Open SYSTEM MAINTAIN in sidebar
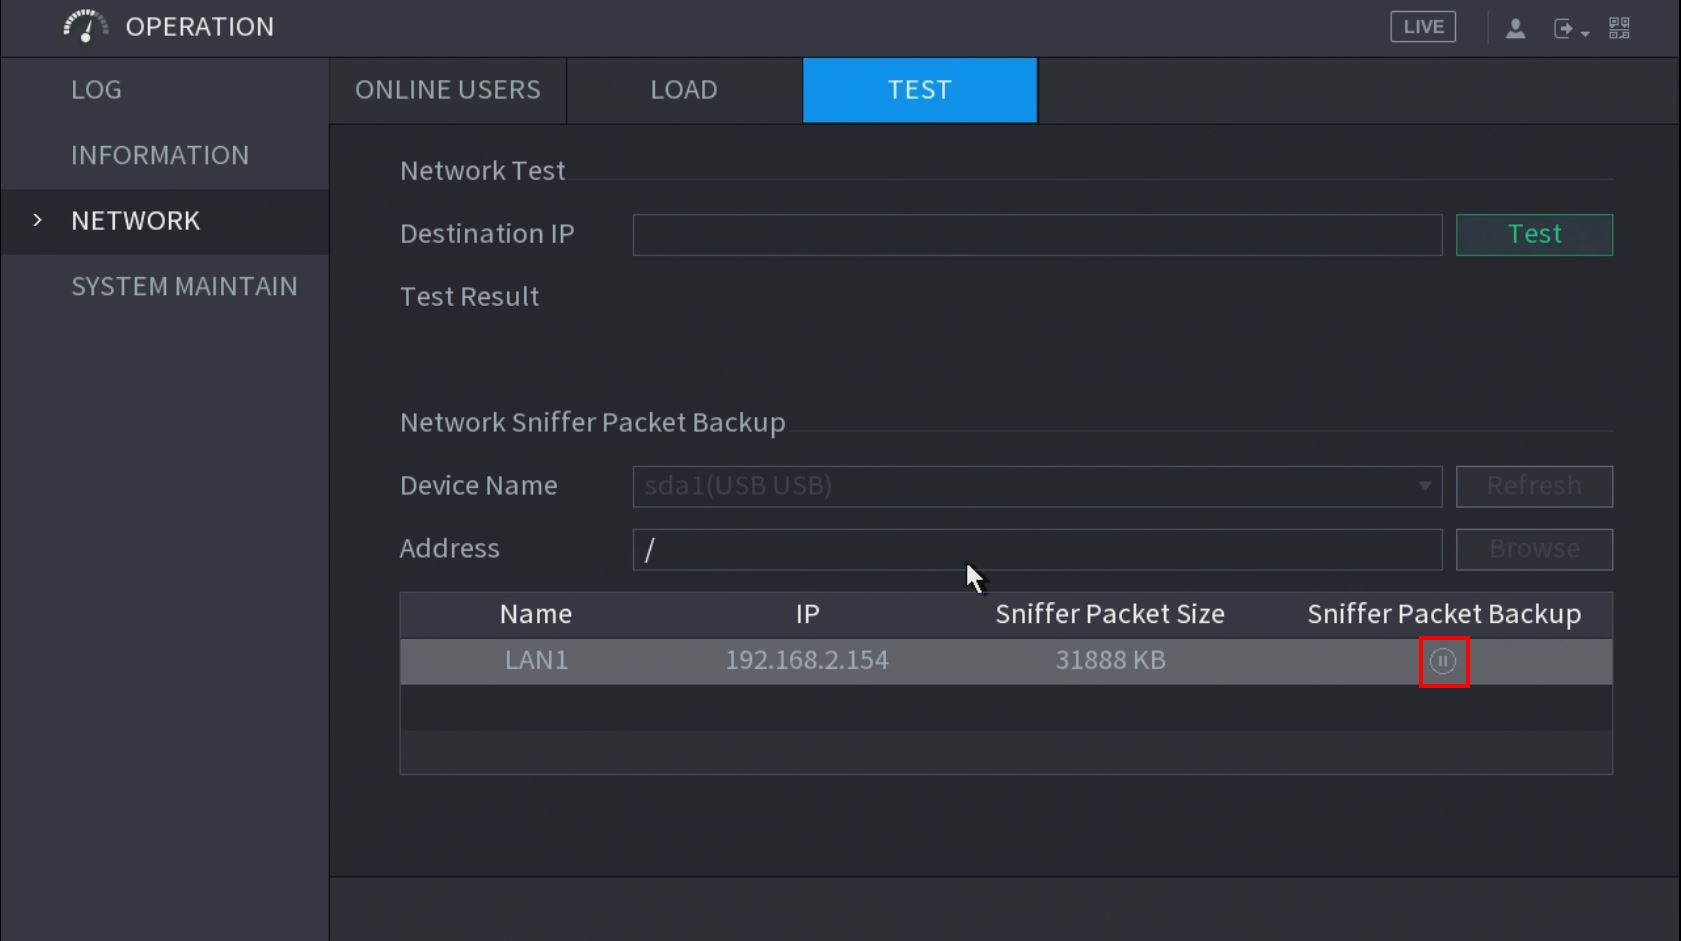The height and width of the screenshot is (941, 1681). coord(184,286)
